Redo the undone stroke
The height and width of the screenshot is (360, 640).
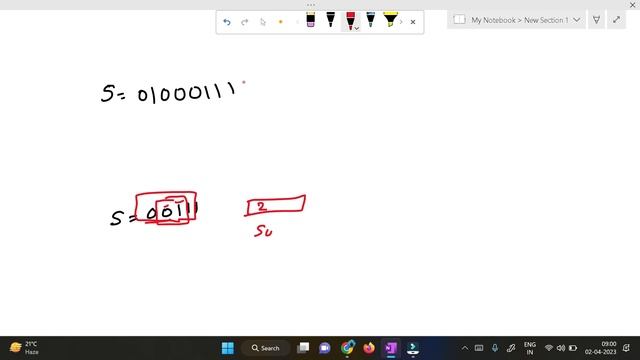244,22
